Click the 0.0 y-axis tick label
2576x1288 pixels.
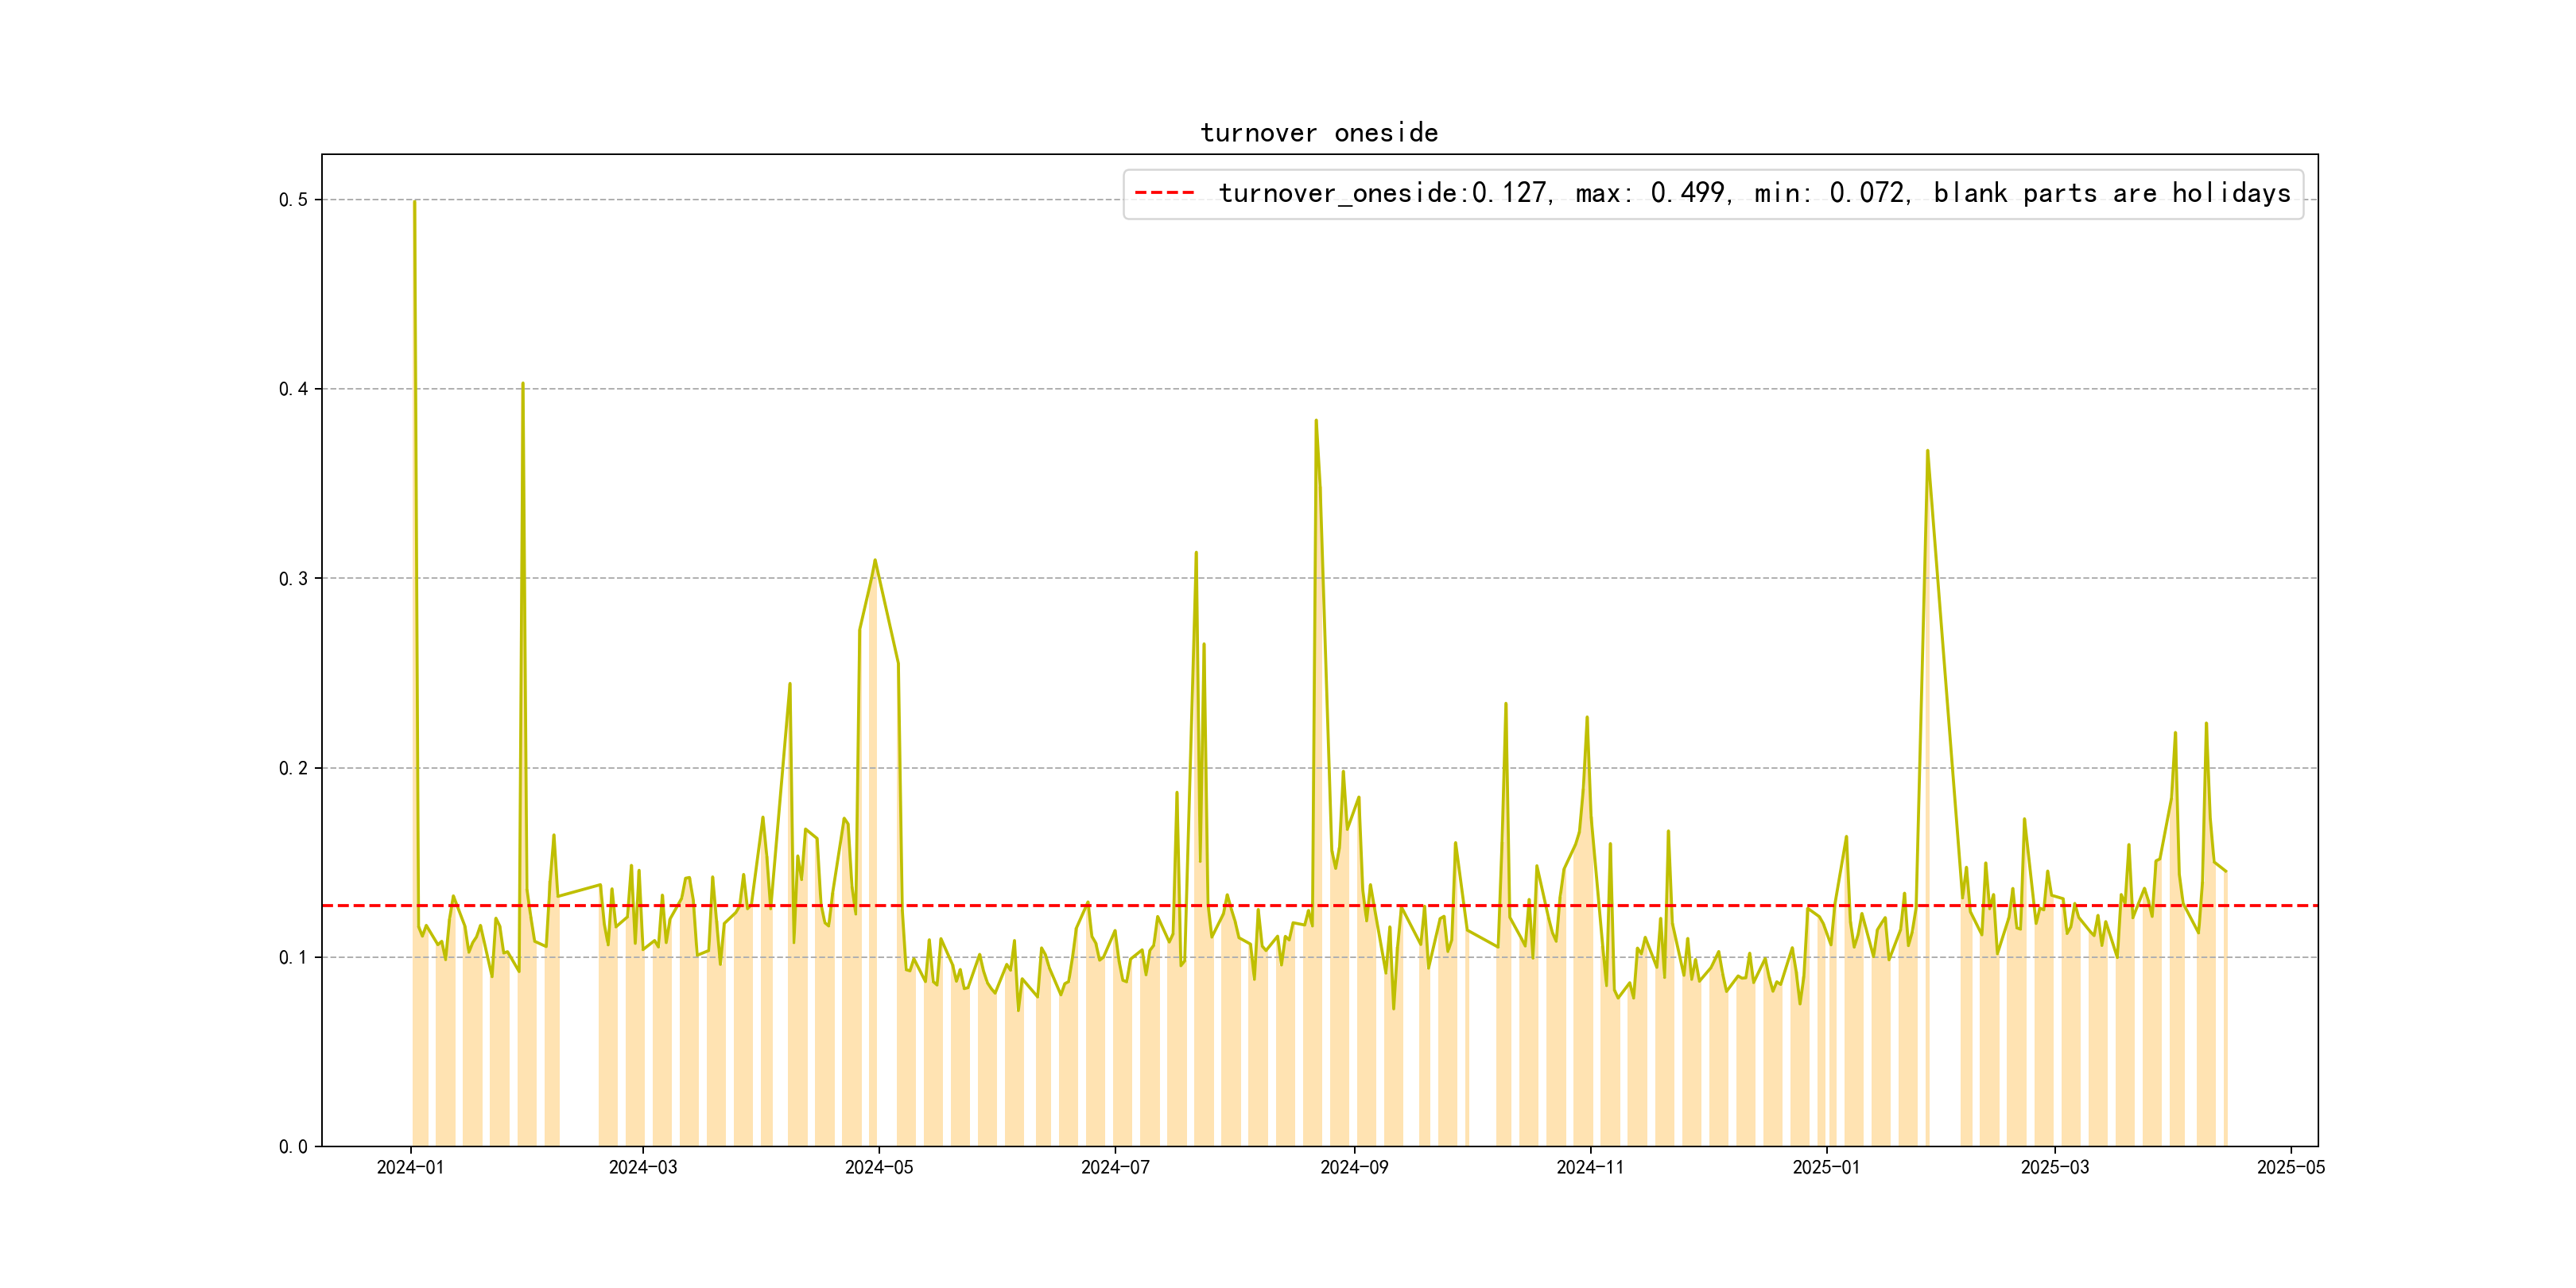(293, 1147)
